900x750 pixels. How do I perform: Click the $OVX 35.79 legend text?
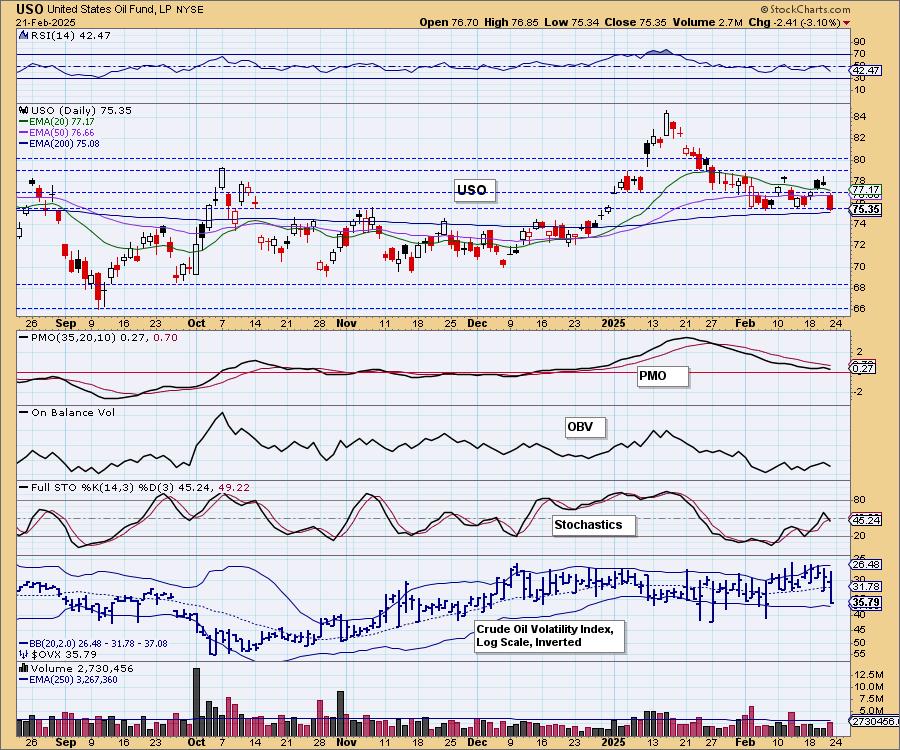(64, 654)
